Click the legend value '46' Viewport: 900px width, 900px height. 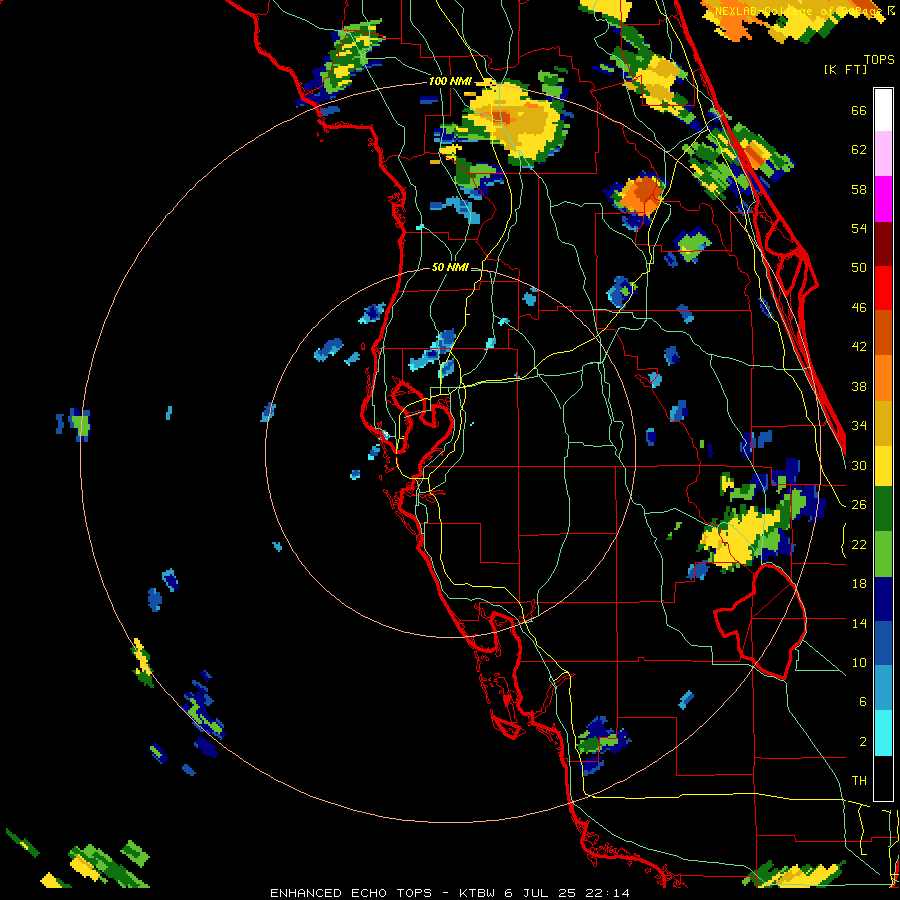point(859,308)
